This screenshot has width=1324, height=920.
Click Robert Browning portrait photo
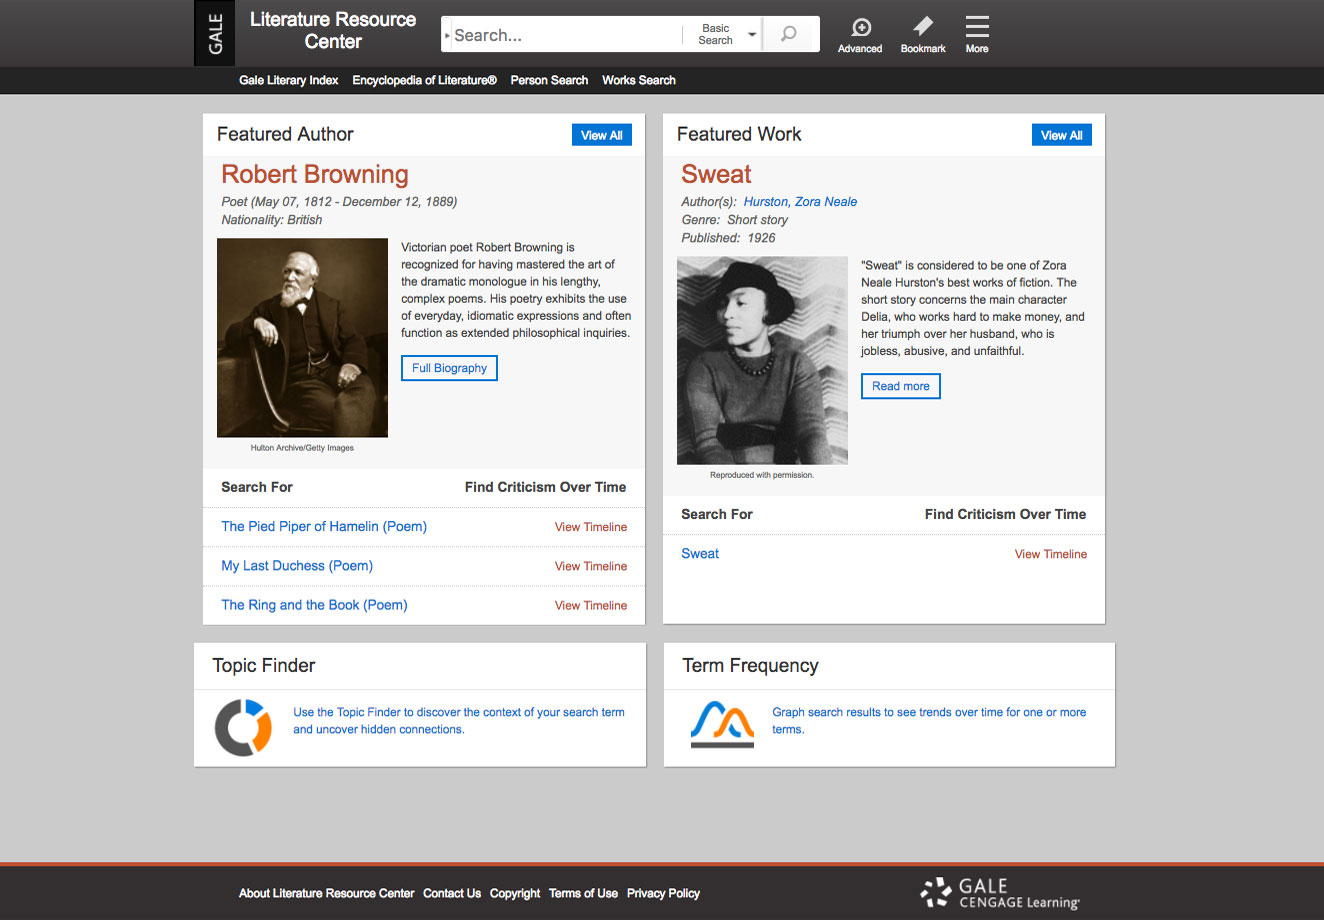pyautogui.click(x=302, y=337)
